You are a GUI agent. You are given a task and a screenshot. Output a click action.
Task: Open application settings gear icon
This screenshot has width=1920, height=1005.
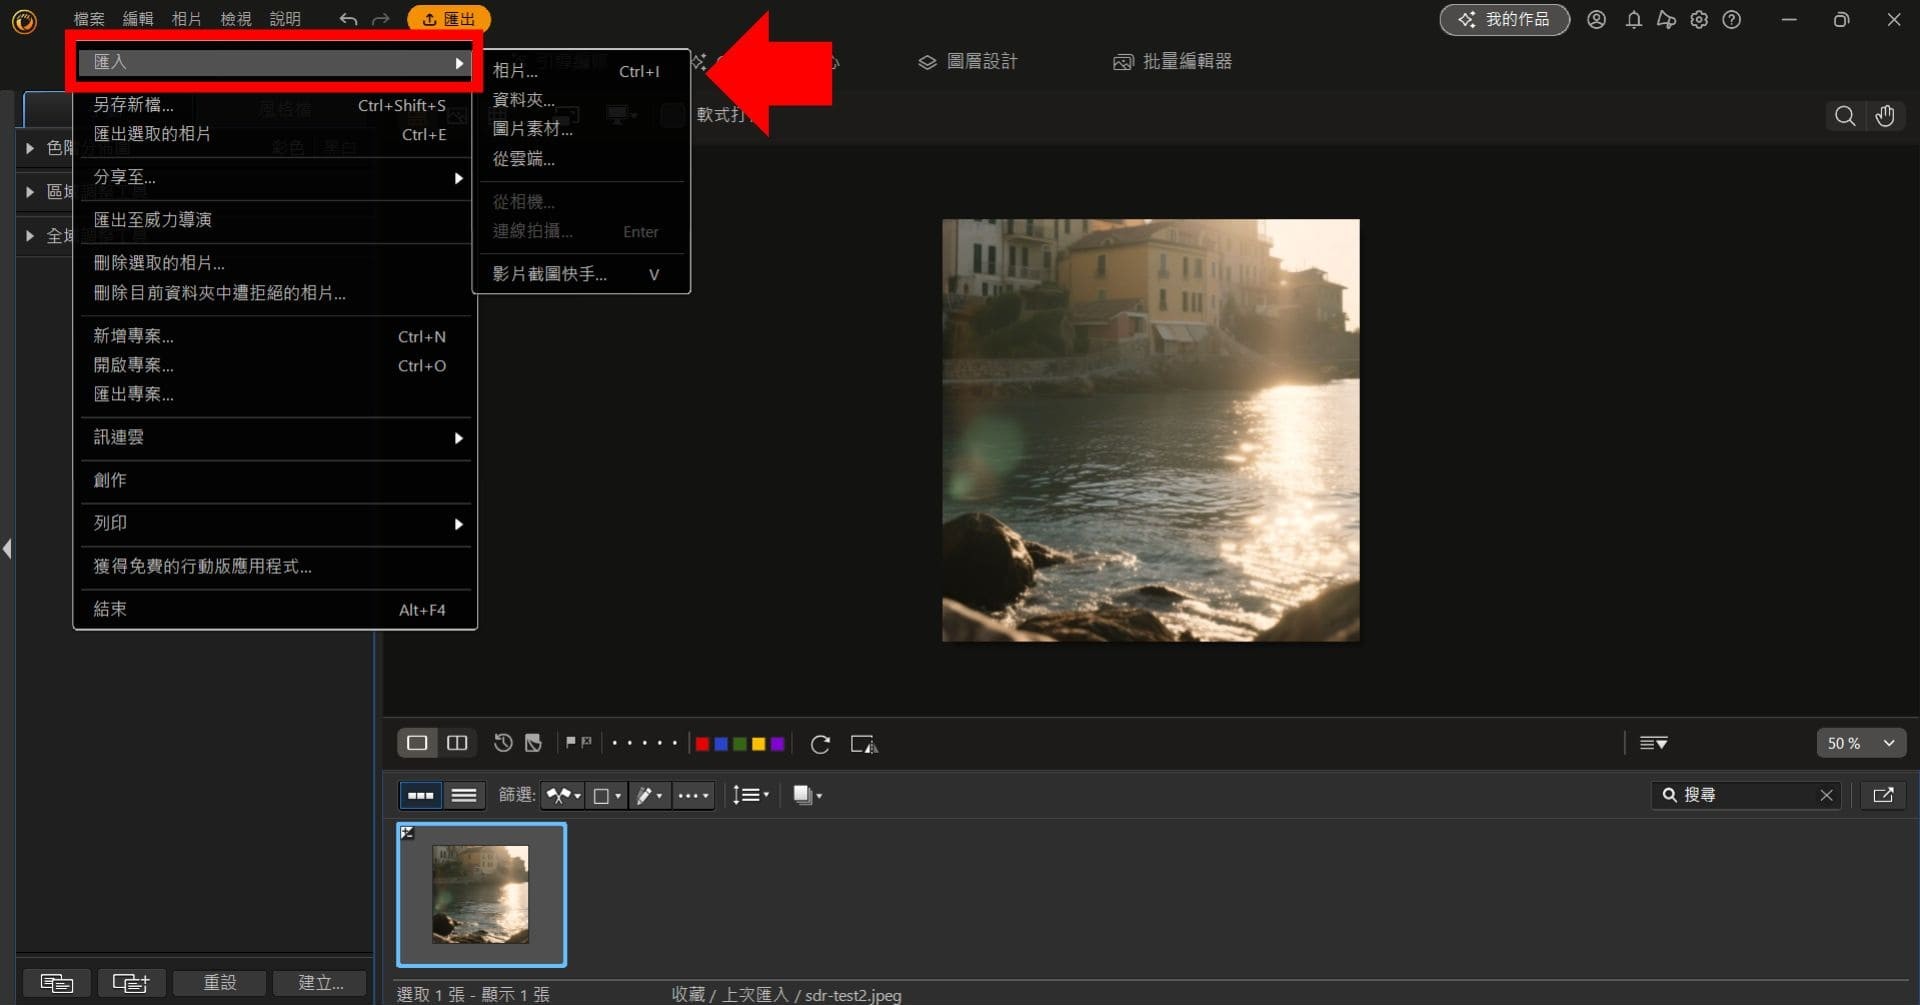point(1699,19)
